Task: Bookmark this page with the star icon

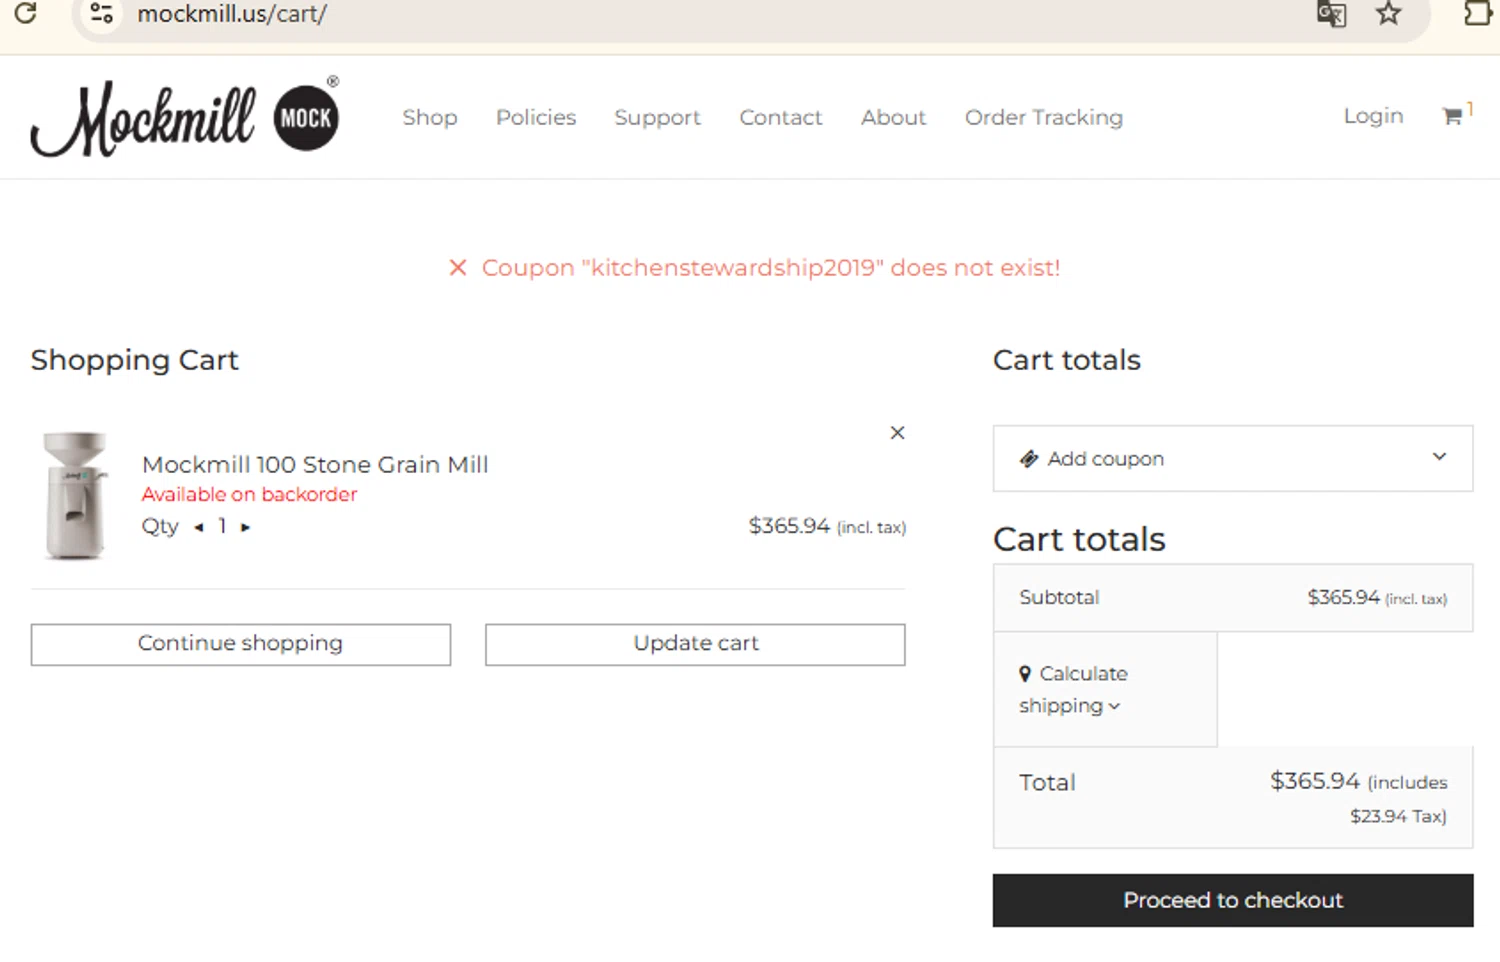Action: [1388, 13]
